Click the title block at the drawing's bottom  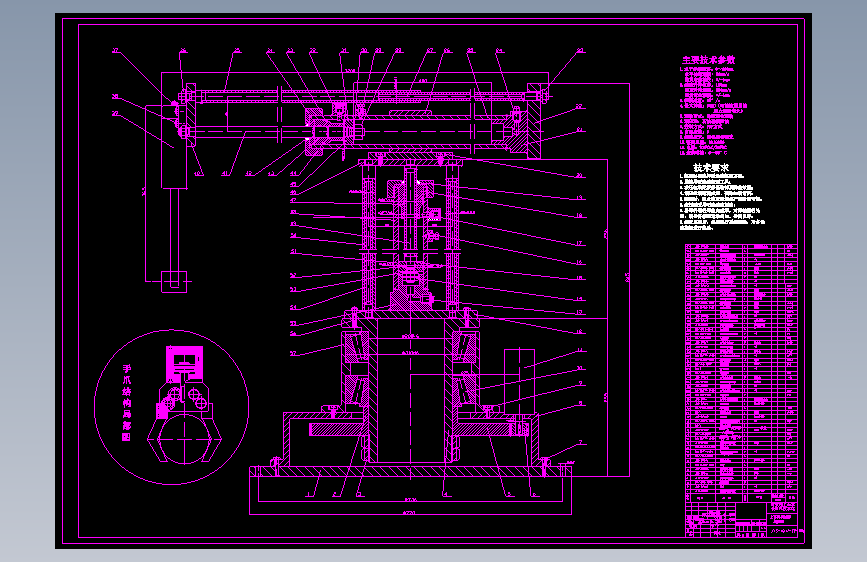tap(741, 519)
